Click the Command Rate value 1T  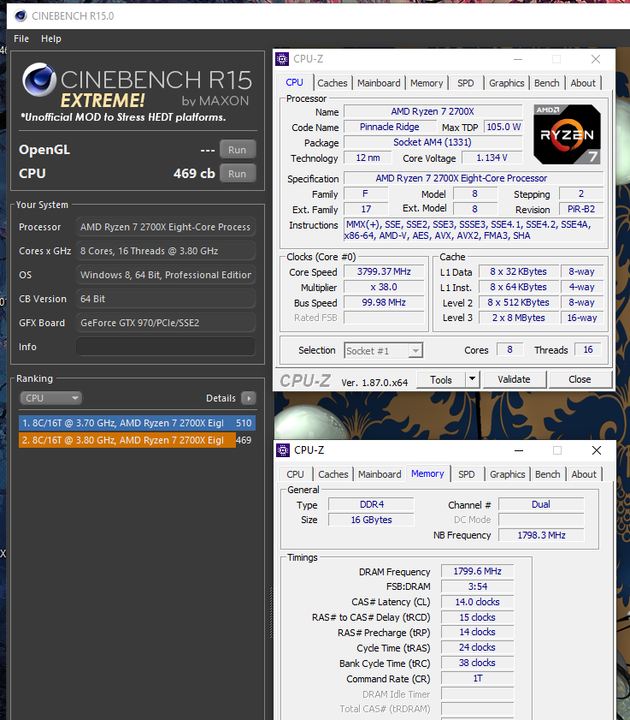(x=478, y=678)
